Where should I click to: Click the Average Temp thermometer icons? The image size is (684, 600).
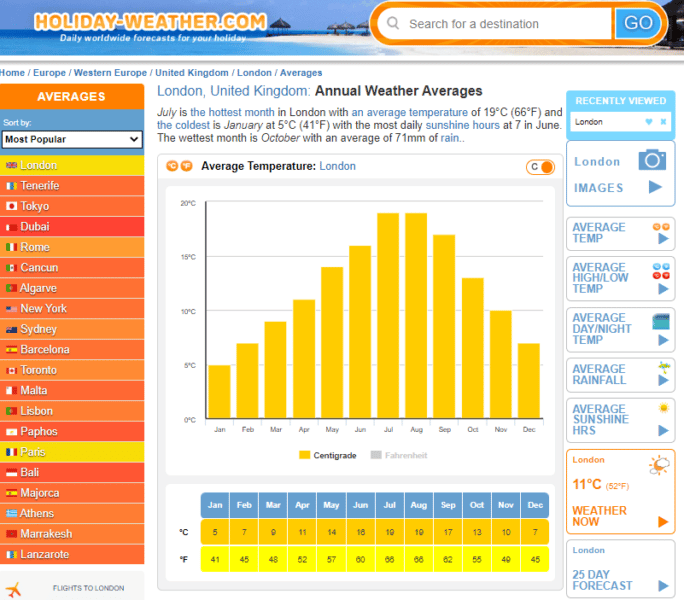coord(661,227)
